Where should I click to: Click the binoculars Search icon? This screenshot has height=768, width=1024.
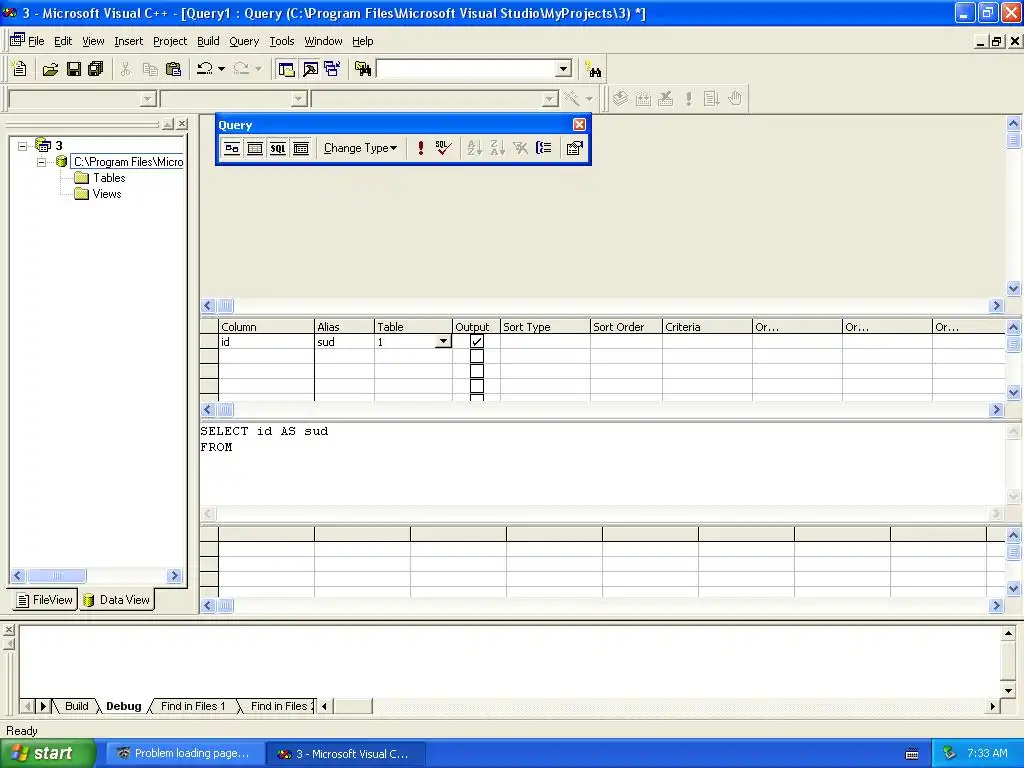(593, 69)
